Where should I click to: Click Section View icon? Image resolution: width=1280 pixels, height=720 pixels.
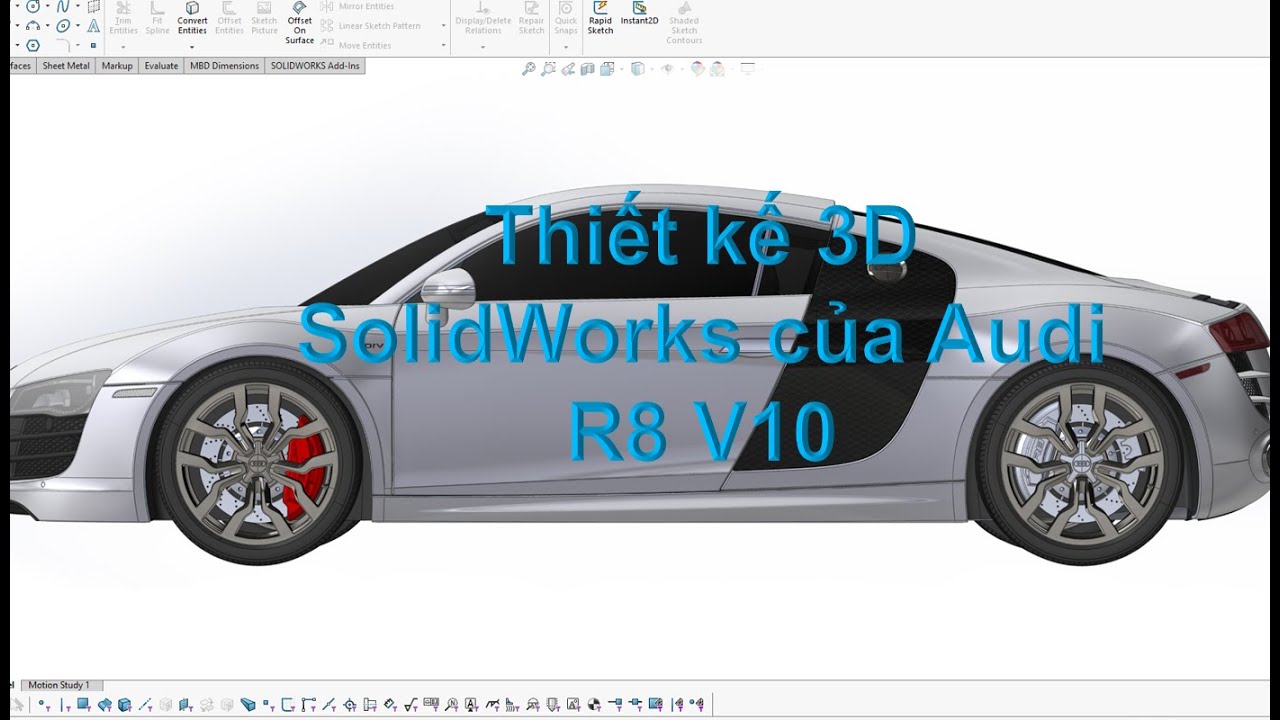(588, 69)
